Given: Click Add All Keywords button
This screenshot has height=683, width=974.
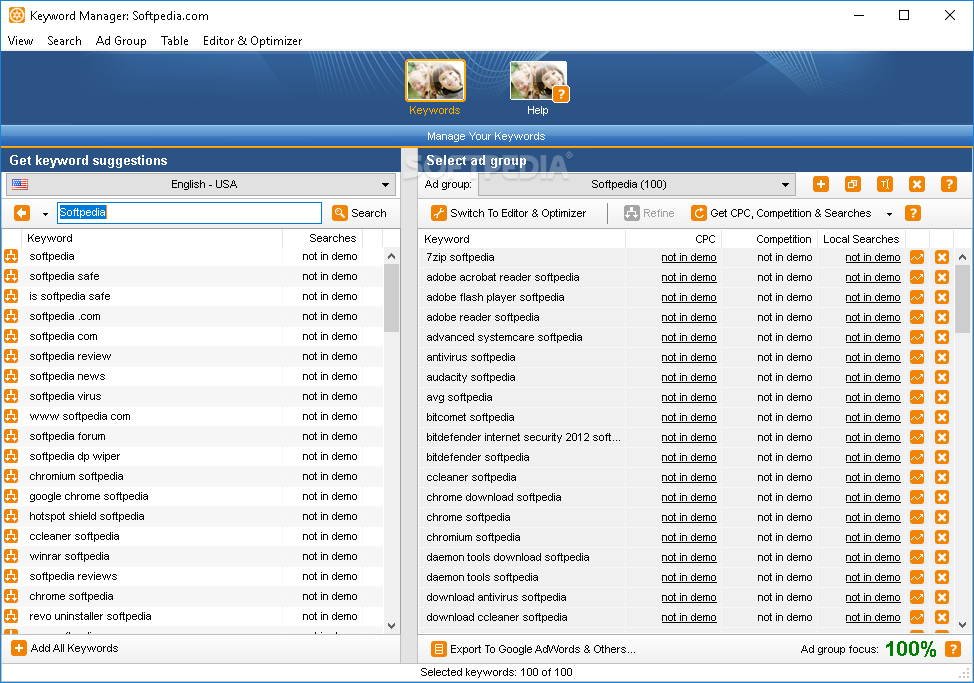Looking at the screenshot, I should point(65,648).
